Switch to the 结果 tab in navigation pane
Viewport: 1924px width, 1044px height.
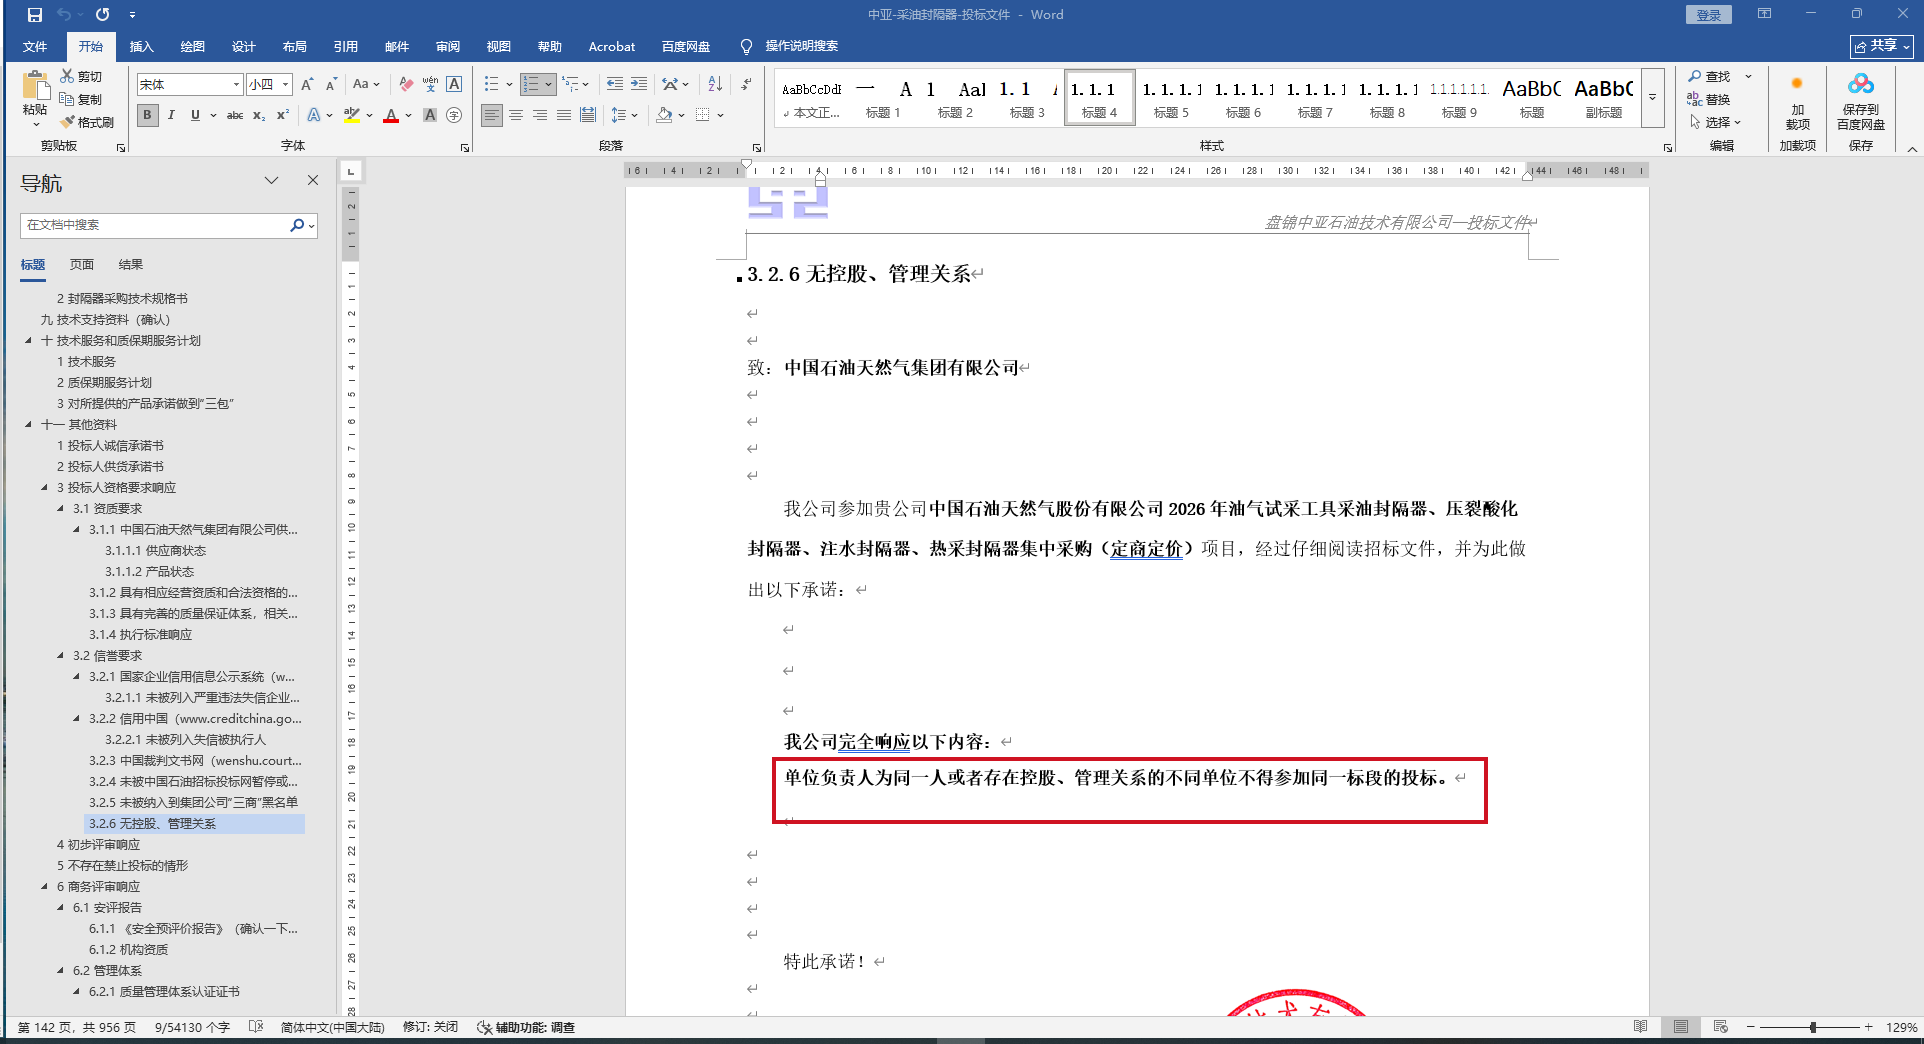coord(131,265)
